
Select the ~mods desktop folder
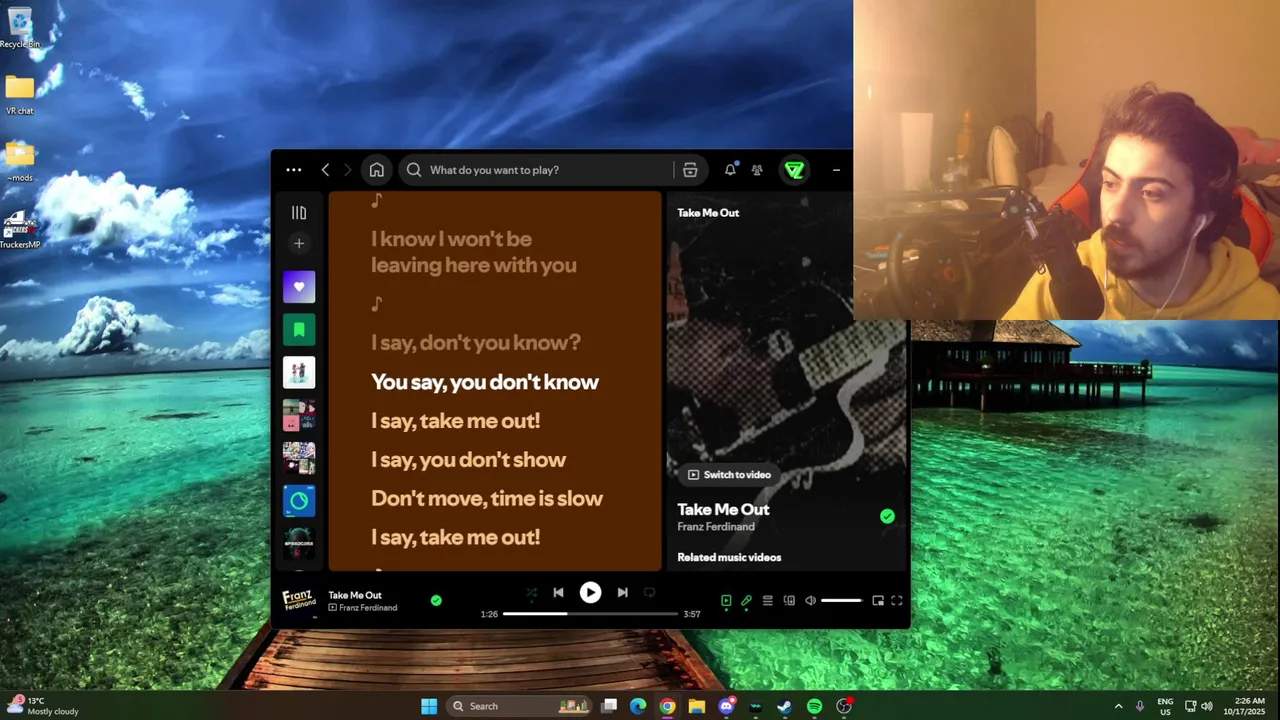point(20,162)
